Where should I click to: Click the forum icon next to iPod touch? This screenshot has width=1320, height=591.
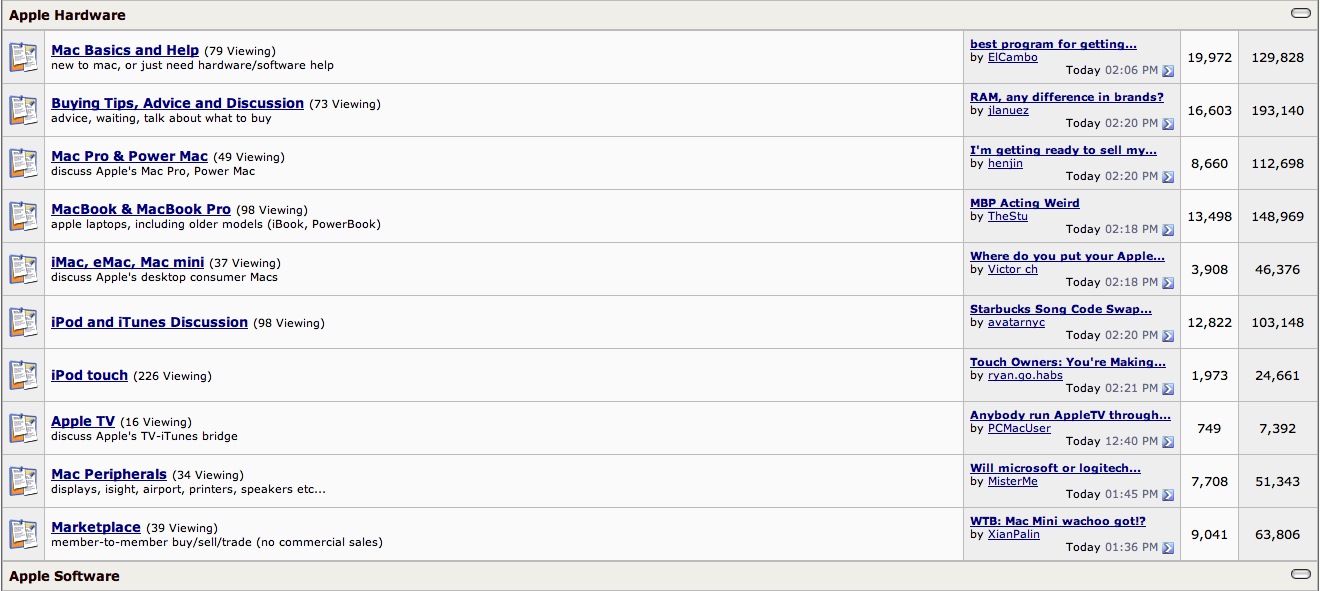tap(24, 375)
